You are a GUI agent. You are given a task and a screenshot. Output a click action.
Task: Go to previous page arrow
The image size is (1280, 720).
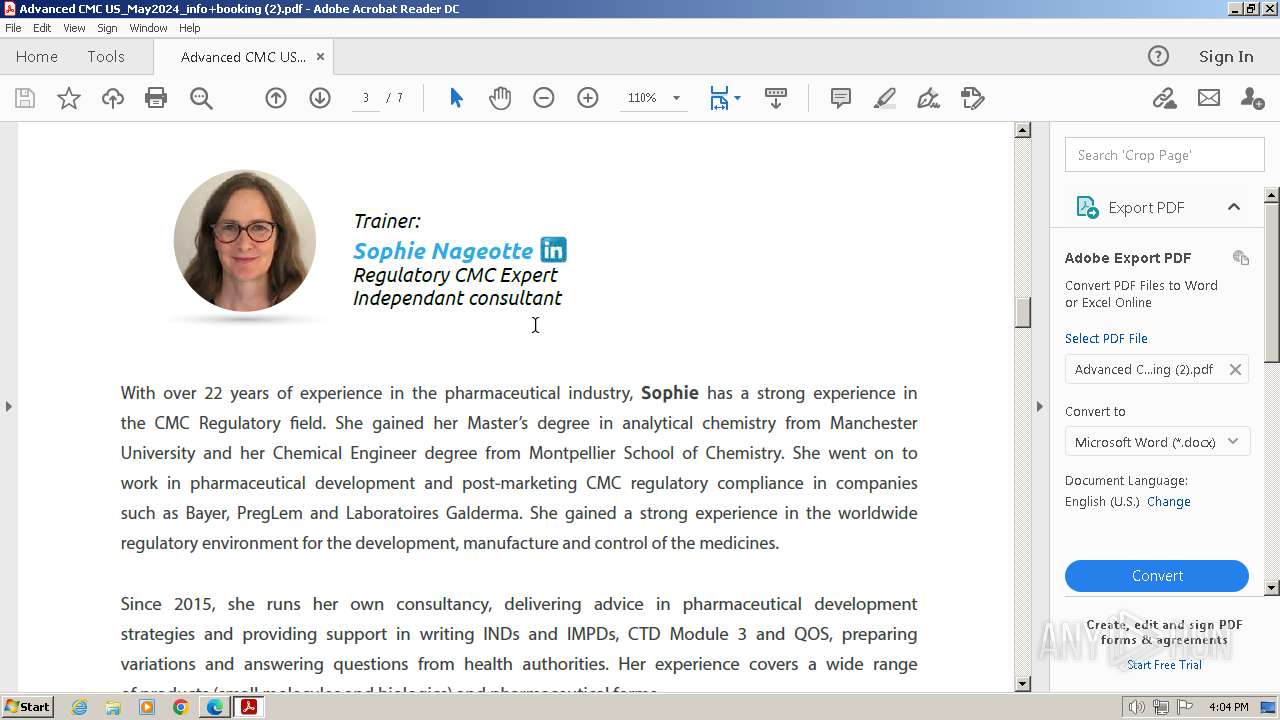[276, 98]
